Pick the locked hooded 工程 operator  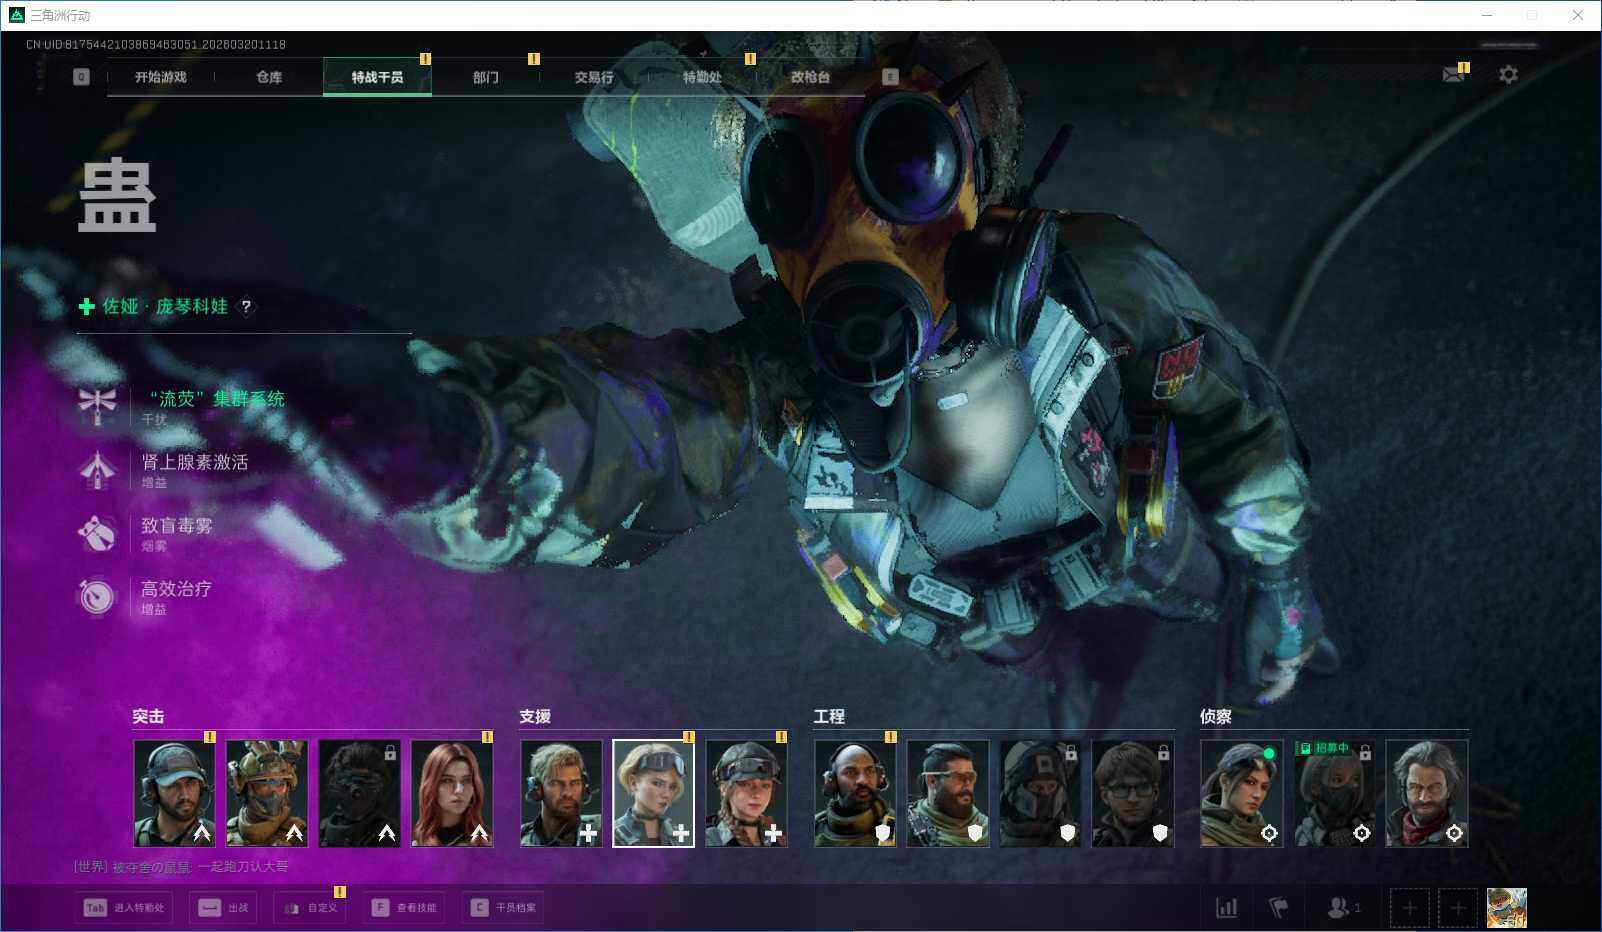[1040, 794]
